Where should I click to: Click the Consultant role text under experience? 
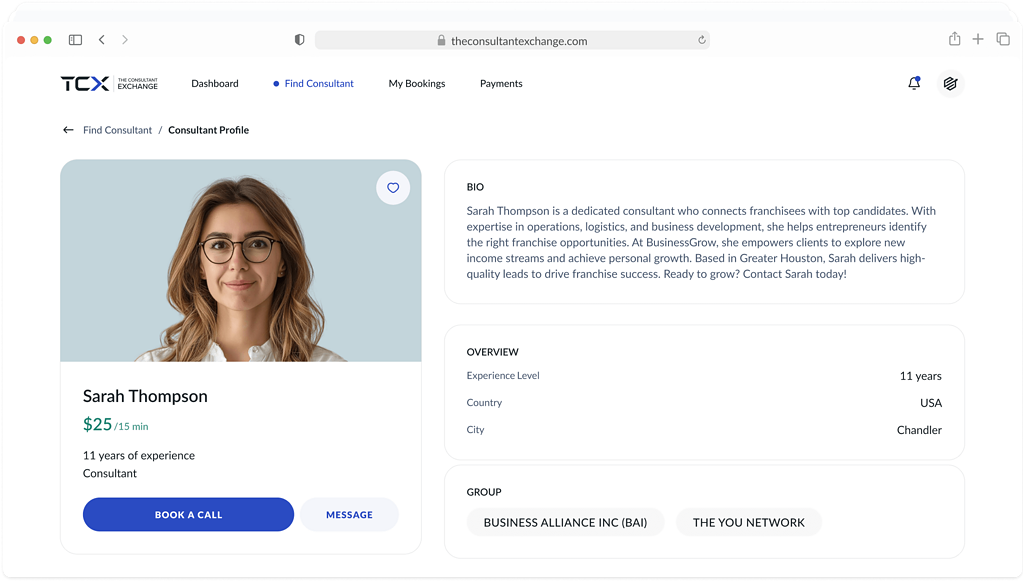tap(110, 473)
